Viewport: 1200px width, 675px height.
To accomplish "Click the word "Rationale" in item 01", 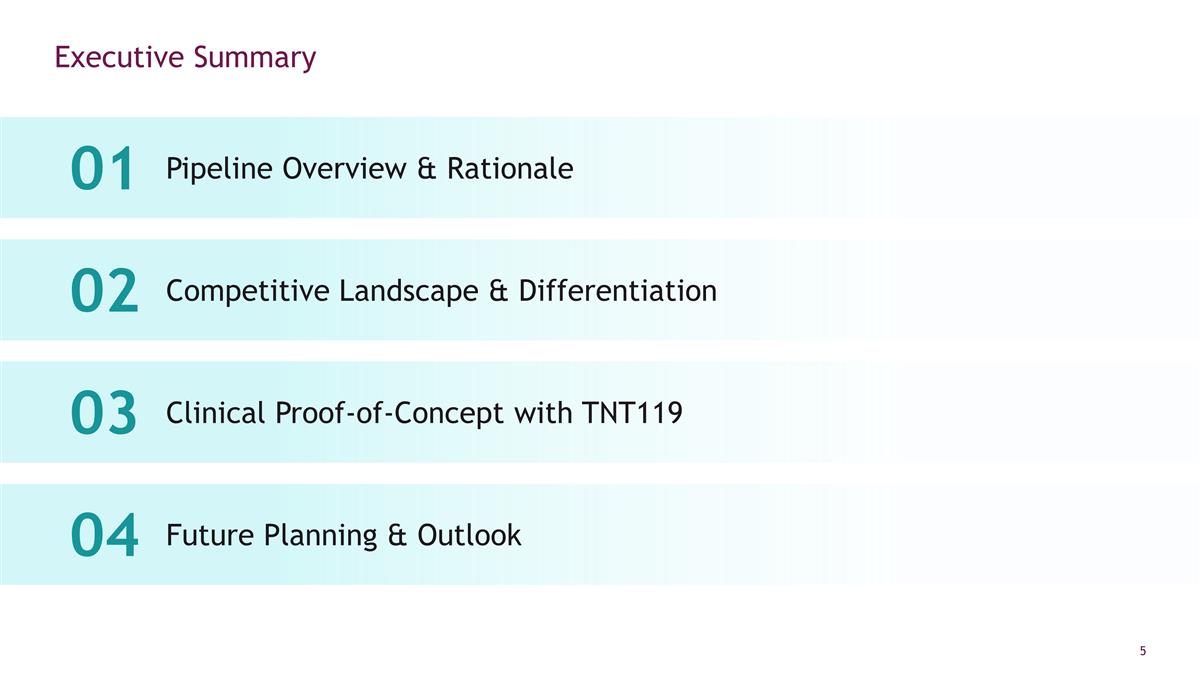I will [x=510, y=168].
